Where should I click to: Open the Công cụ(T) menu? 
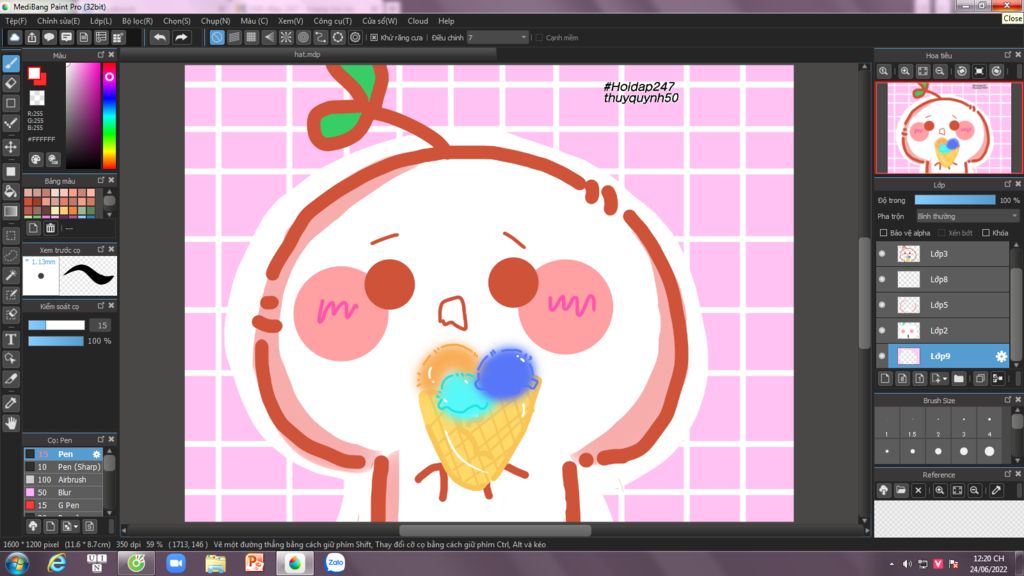click(x=332, y=21)
